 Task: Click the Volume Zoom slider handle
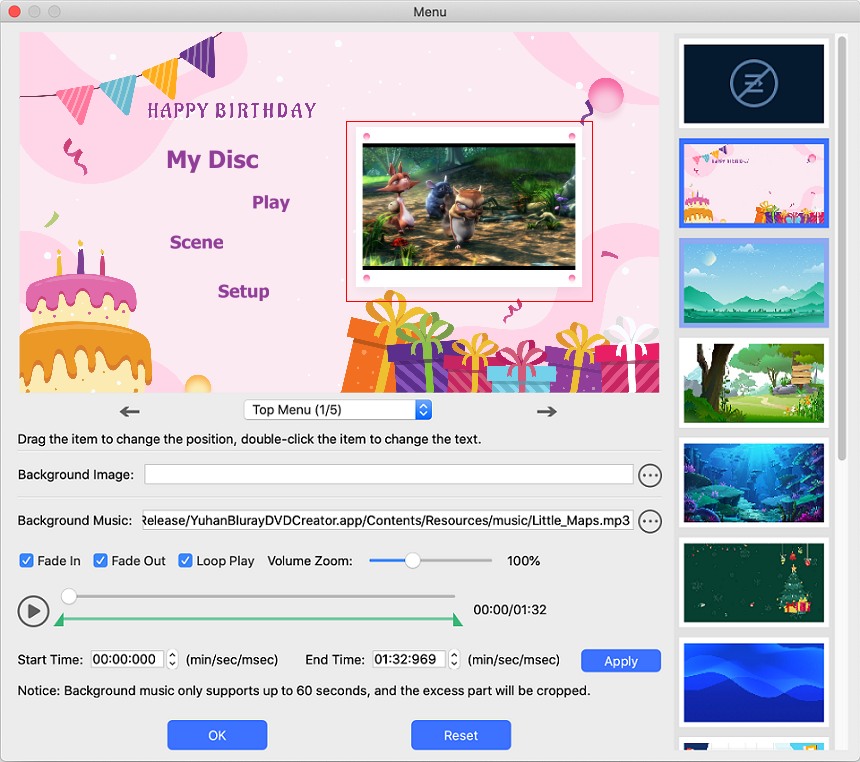(412, 561)
